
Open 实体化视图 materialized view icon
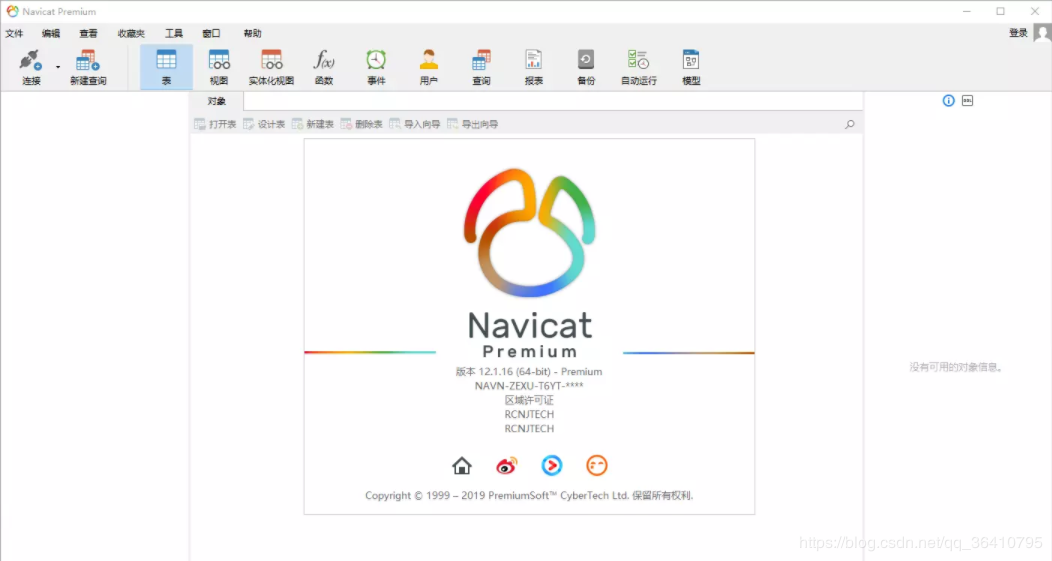click(x=271, y=67)
